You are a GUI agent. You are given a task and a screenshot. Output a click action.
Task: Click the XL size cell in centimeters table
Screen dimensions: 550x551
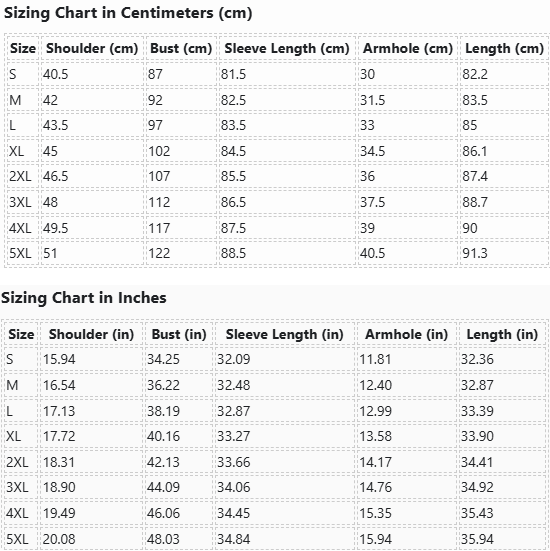pos(17,151)
